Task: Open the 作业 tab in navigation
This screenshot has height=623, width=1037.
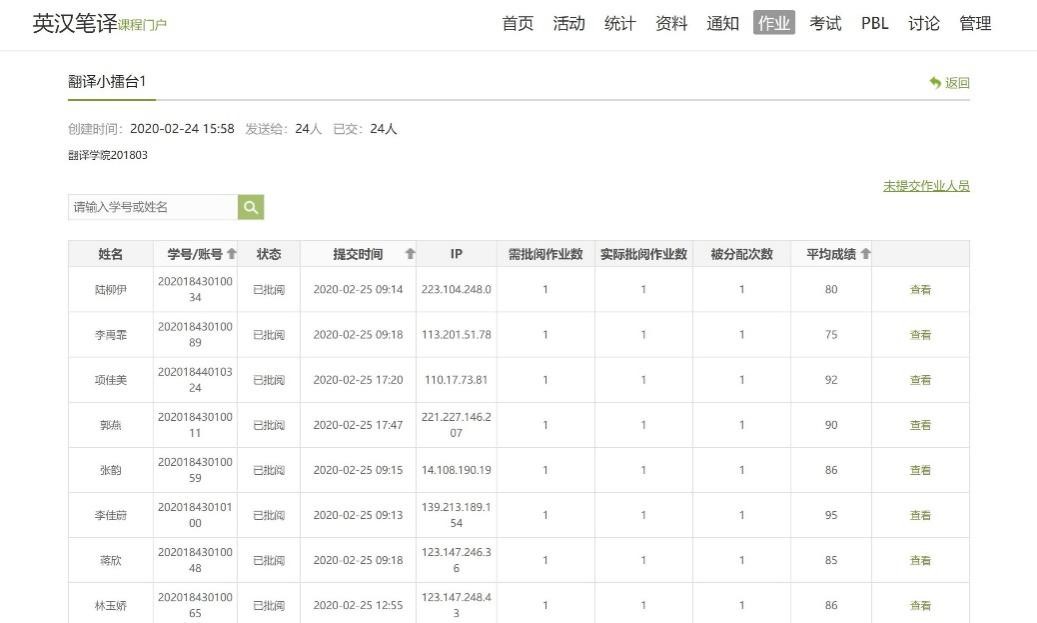Action: click(x=773, y=23)
